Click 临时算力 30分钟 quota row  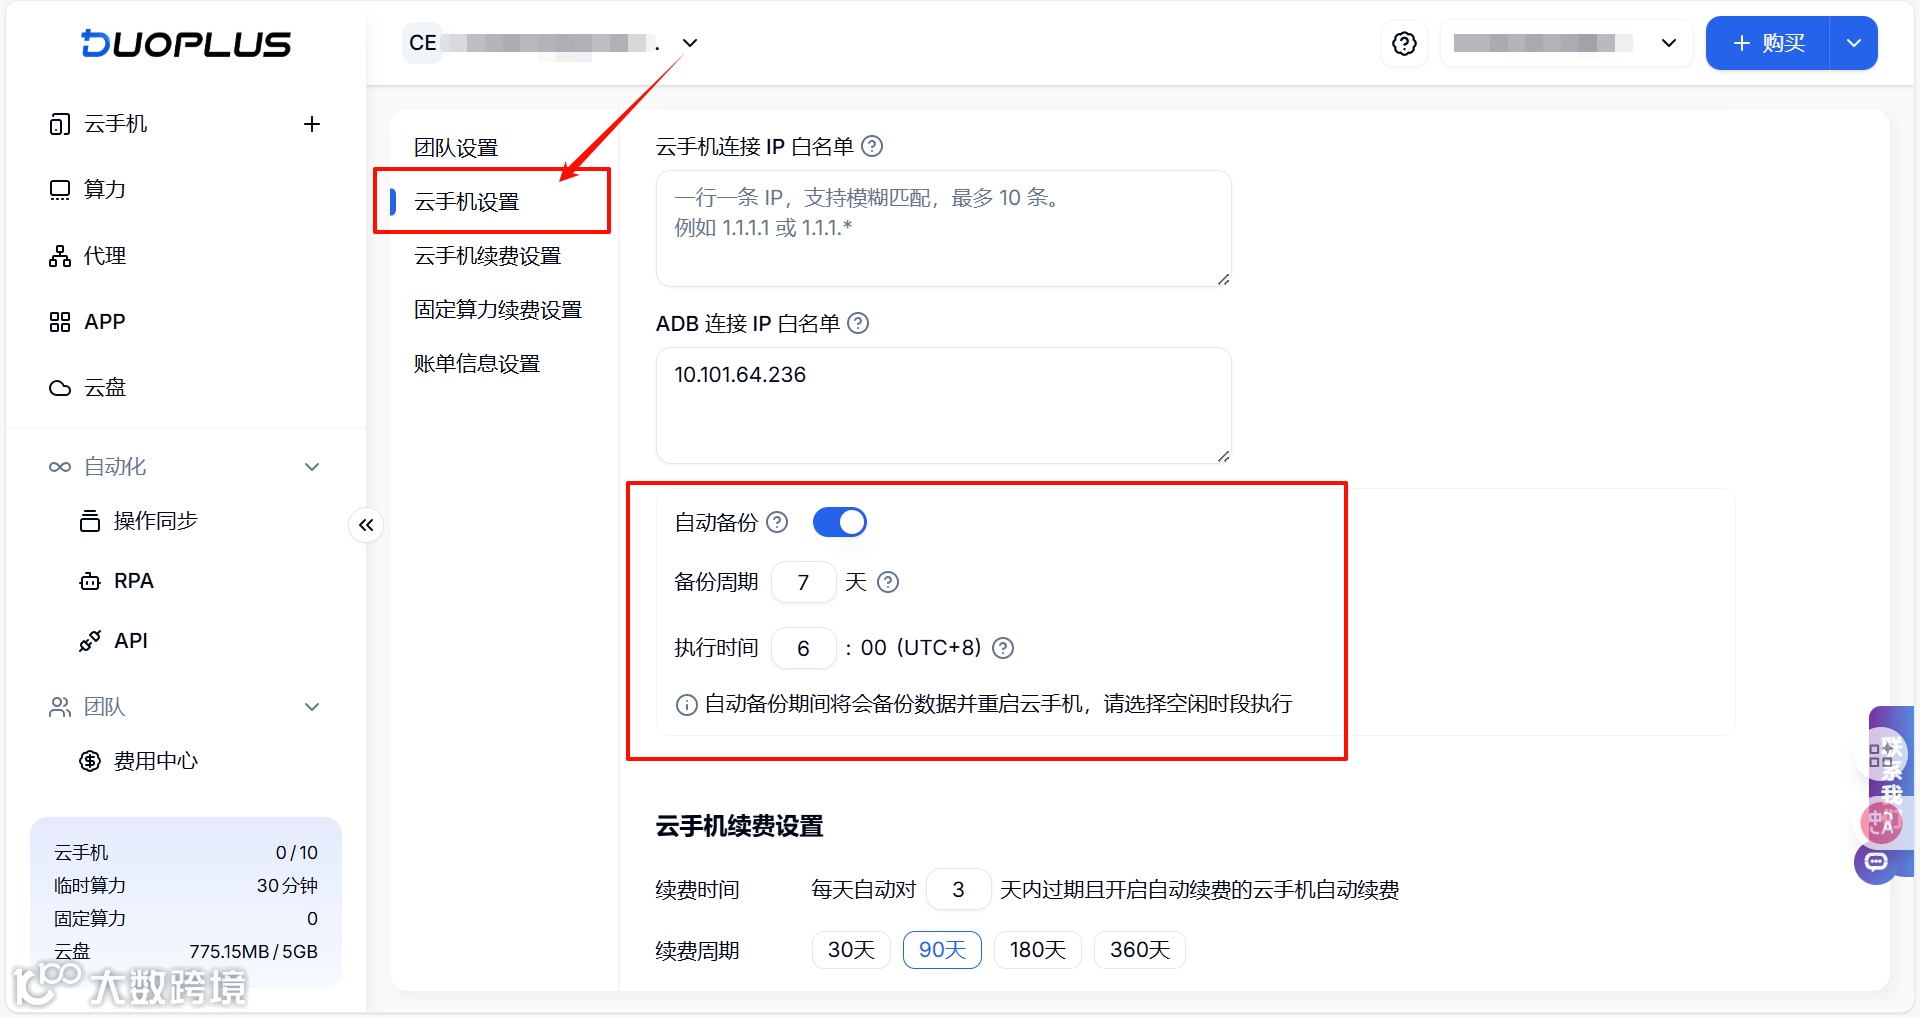click(186, 886)
